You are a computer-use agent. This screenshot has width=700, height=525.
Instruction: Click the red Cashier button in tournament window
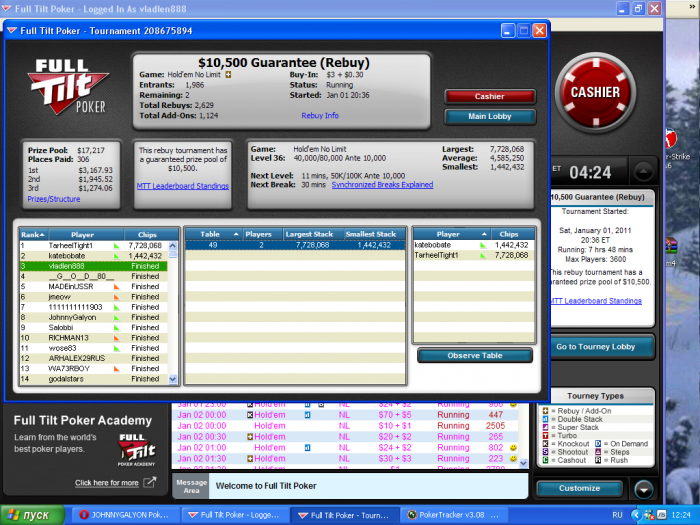490,96
